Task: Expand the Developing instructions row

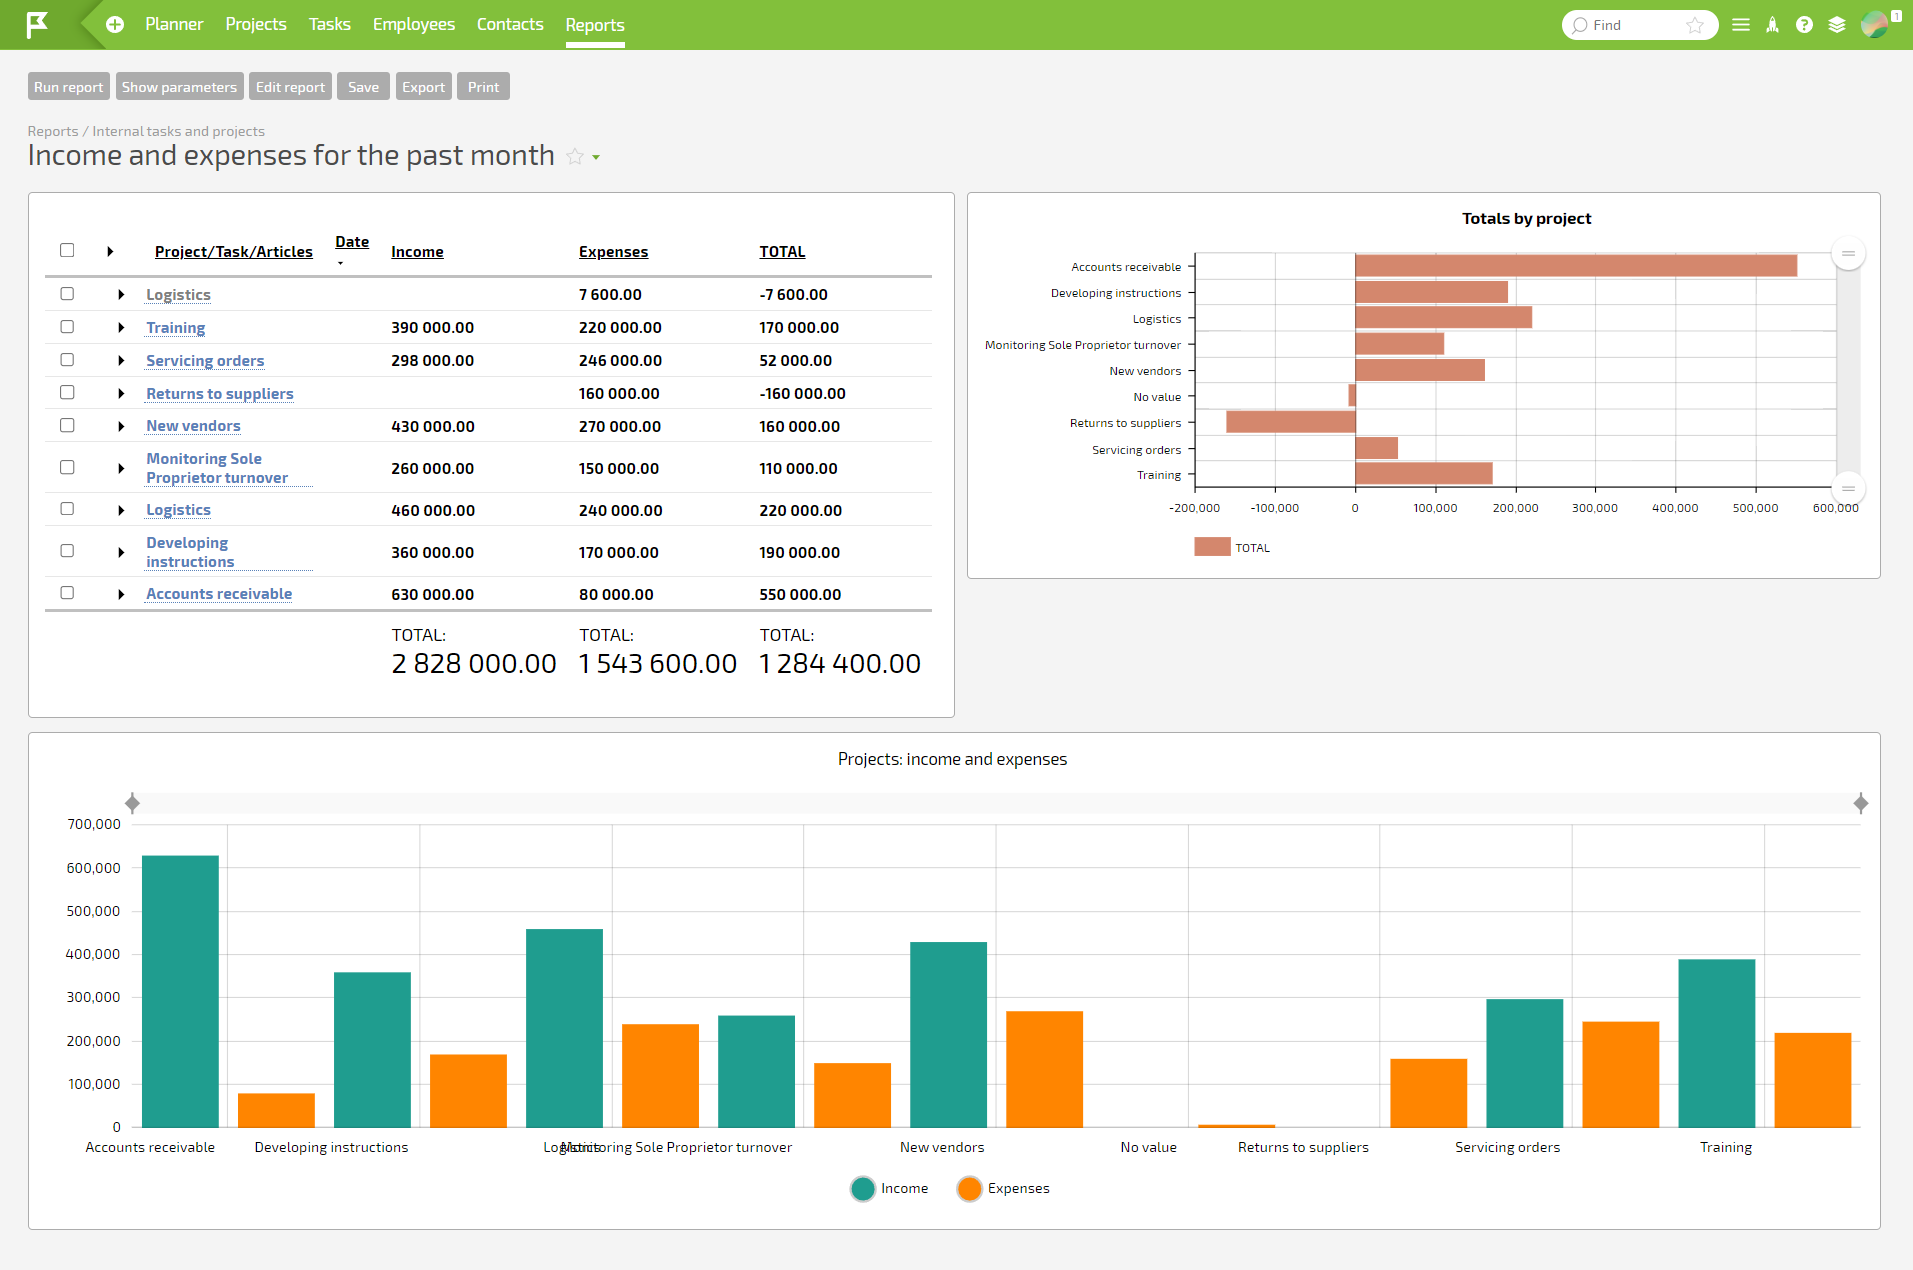Action: point(121,552)
